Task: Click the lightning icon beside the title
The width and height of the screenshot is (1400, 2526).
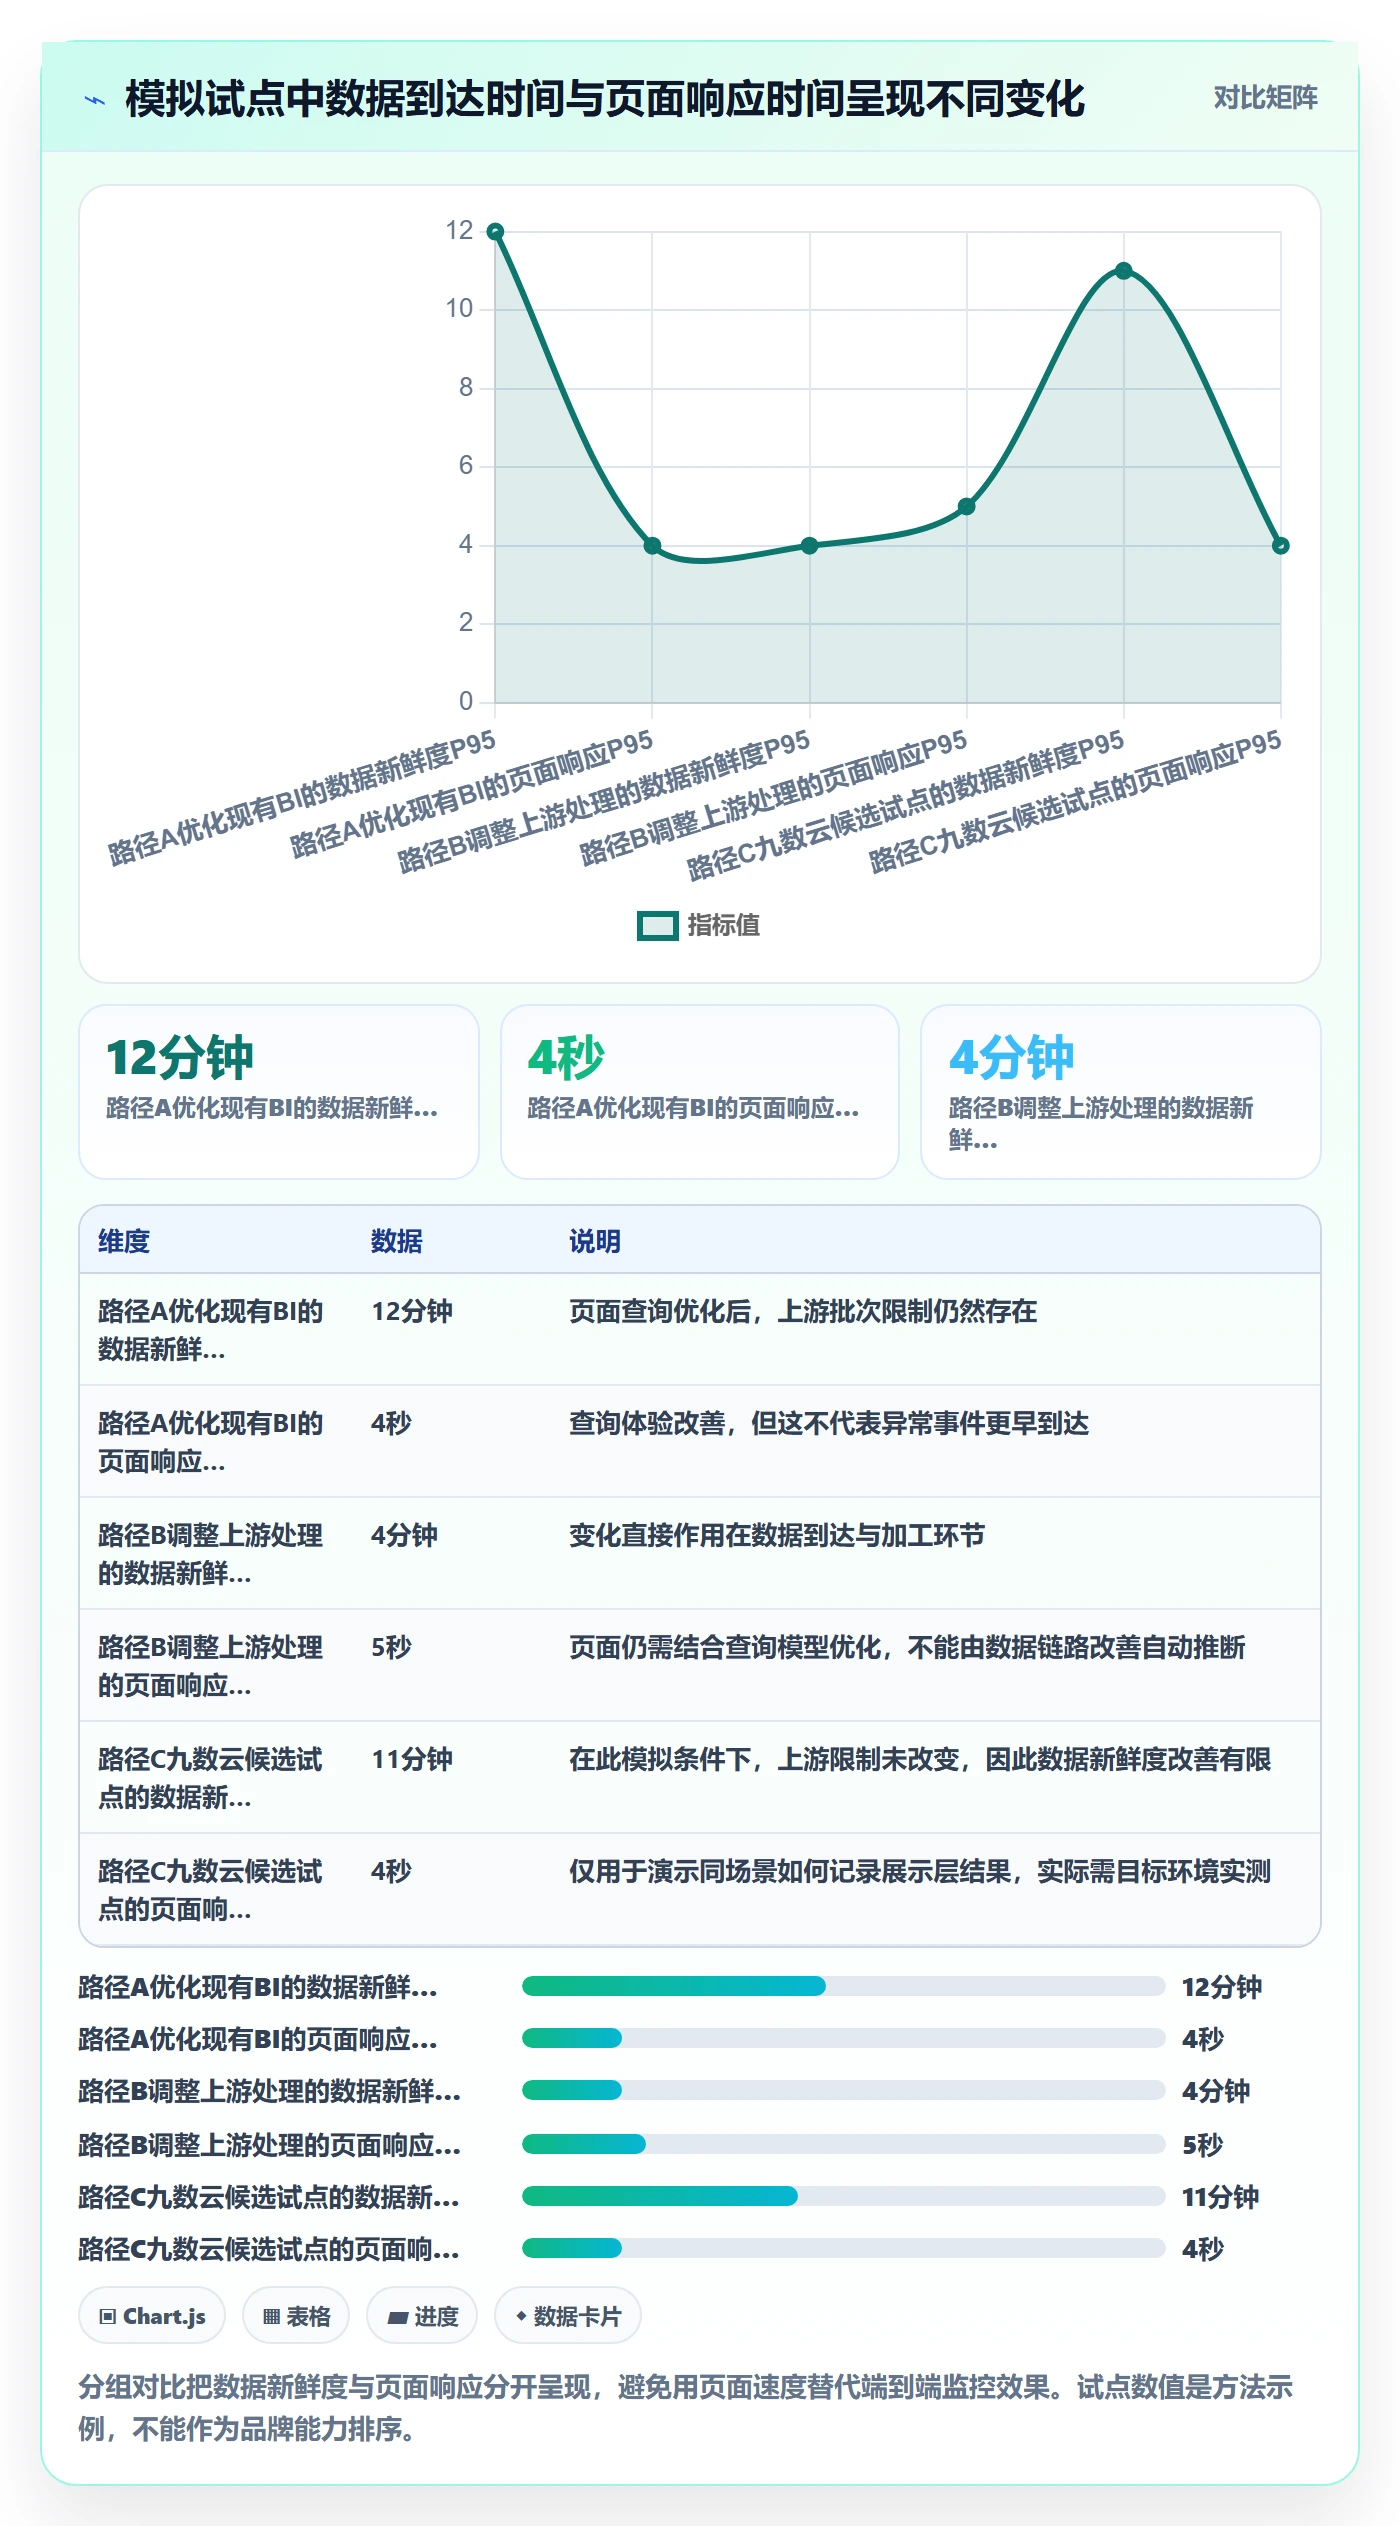Action: (95, 100)
